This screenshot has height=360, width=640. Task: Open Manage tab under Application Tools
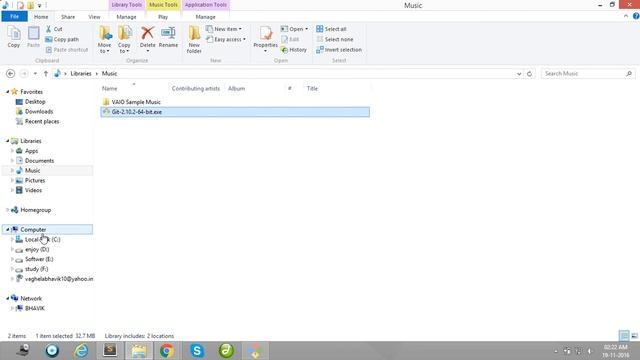205,17
